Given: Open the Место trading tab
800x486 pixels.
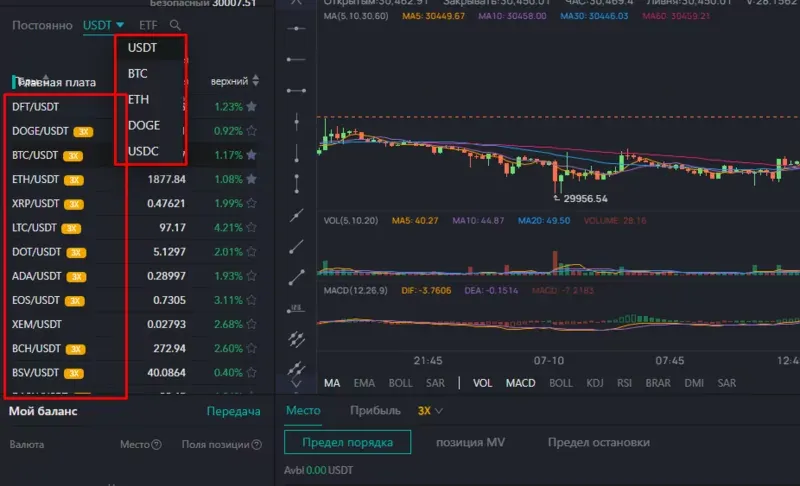Looking at the screenshot, I should 303,411.
